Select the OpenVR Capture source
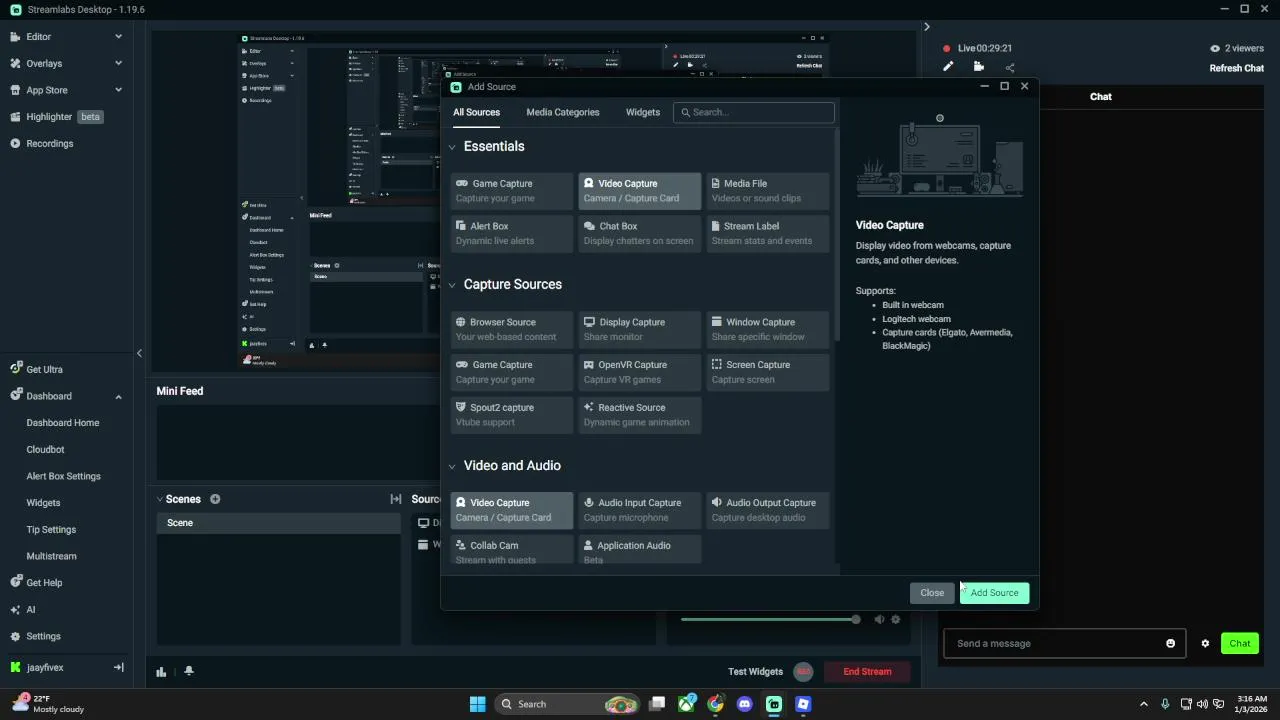The width and height of the screenshot is (1280, 720). [x=640, y=372]
